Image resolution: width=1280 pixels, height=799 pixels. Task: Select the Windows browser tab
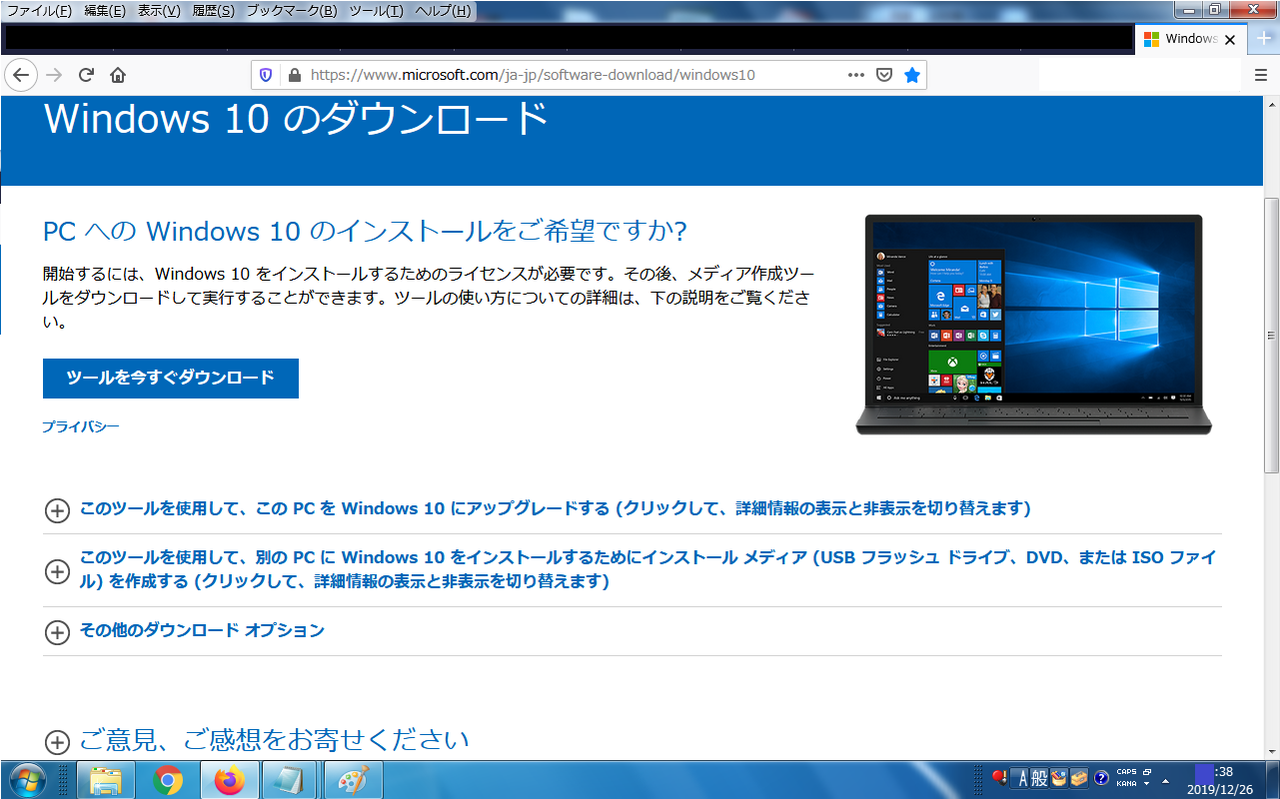coord(1191,39)
